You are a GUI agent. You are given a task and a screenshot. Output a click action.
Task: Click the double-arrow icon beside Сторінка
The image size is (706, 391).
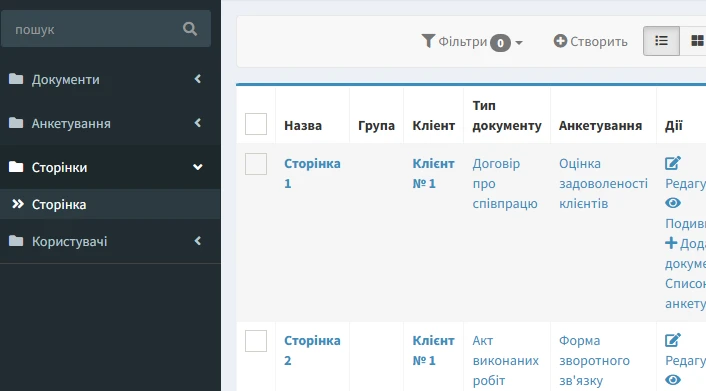coord(18,204)
